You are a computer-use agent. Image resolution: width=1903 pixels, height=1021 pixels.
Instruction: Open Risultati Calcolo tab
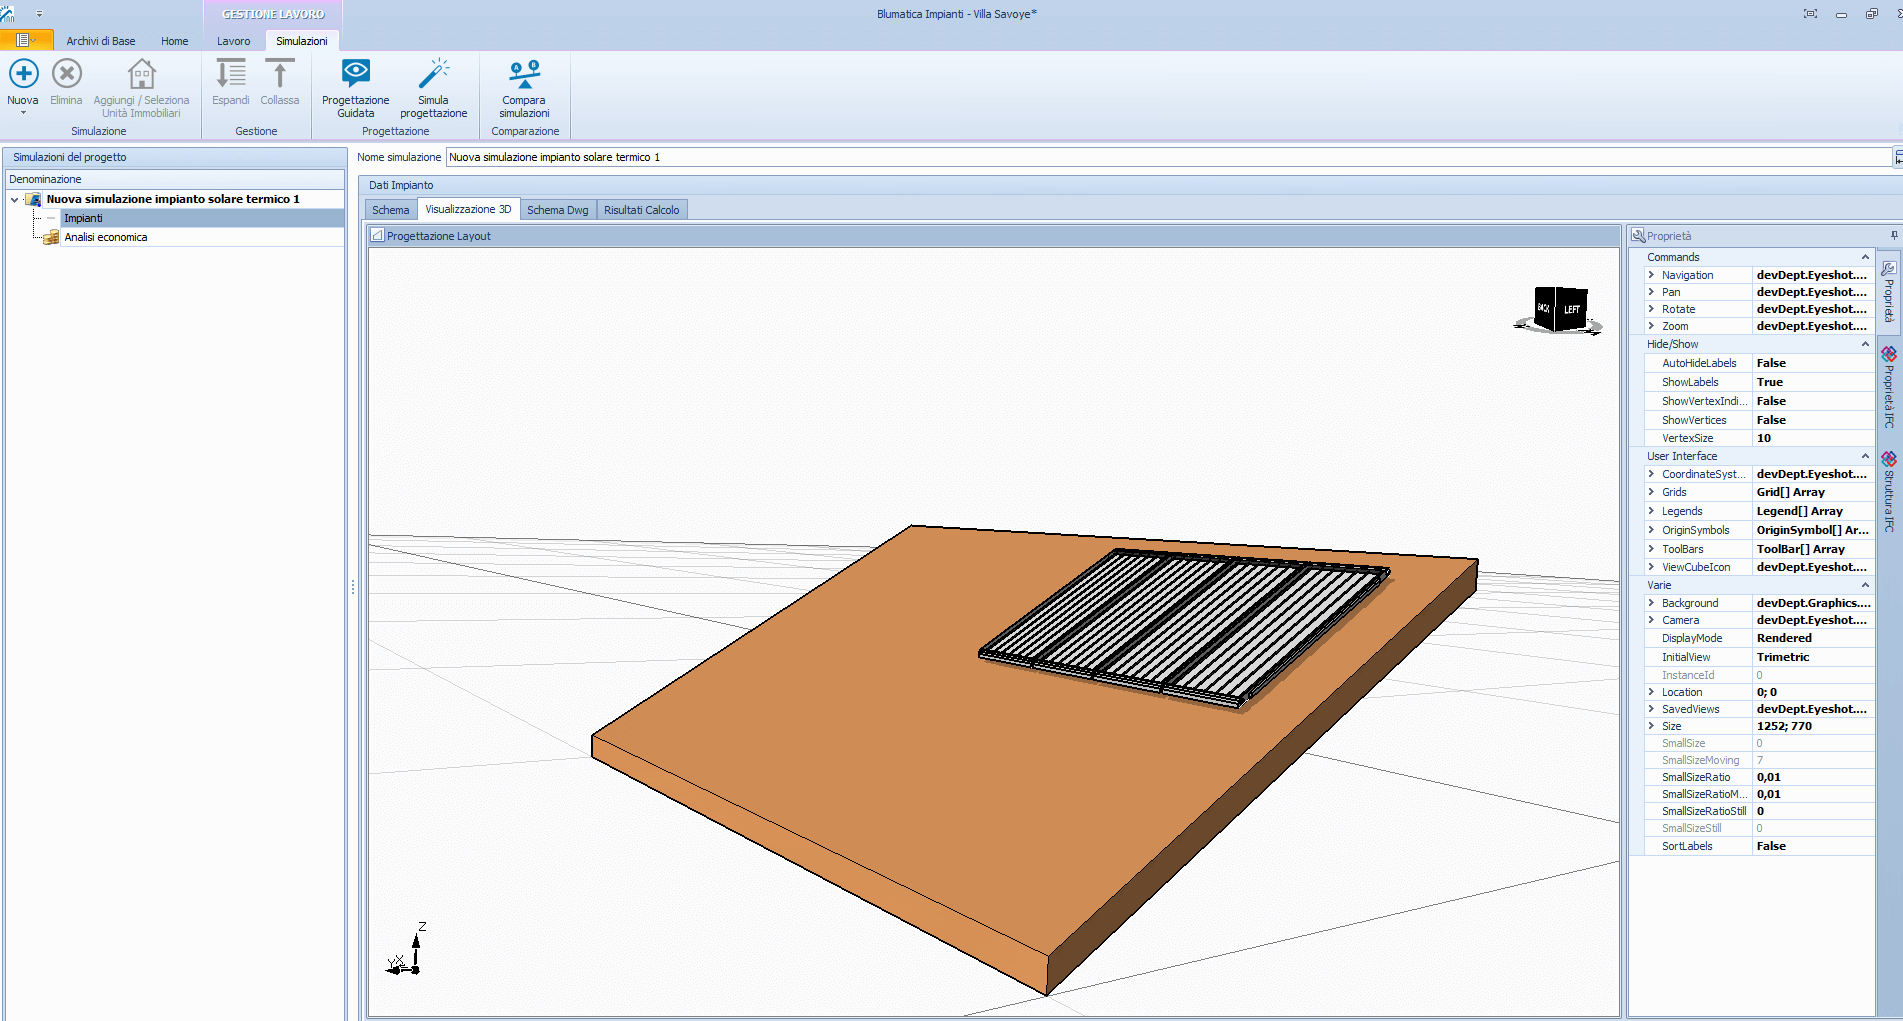(641, 210)
